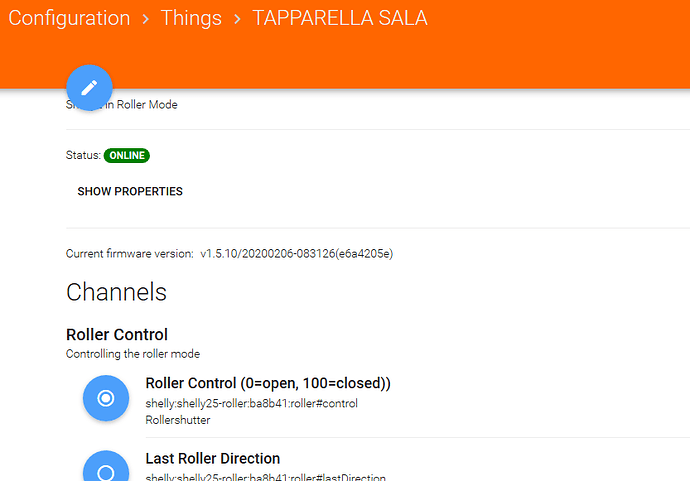Click the Channels section heading

tap(116, 292)
